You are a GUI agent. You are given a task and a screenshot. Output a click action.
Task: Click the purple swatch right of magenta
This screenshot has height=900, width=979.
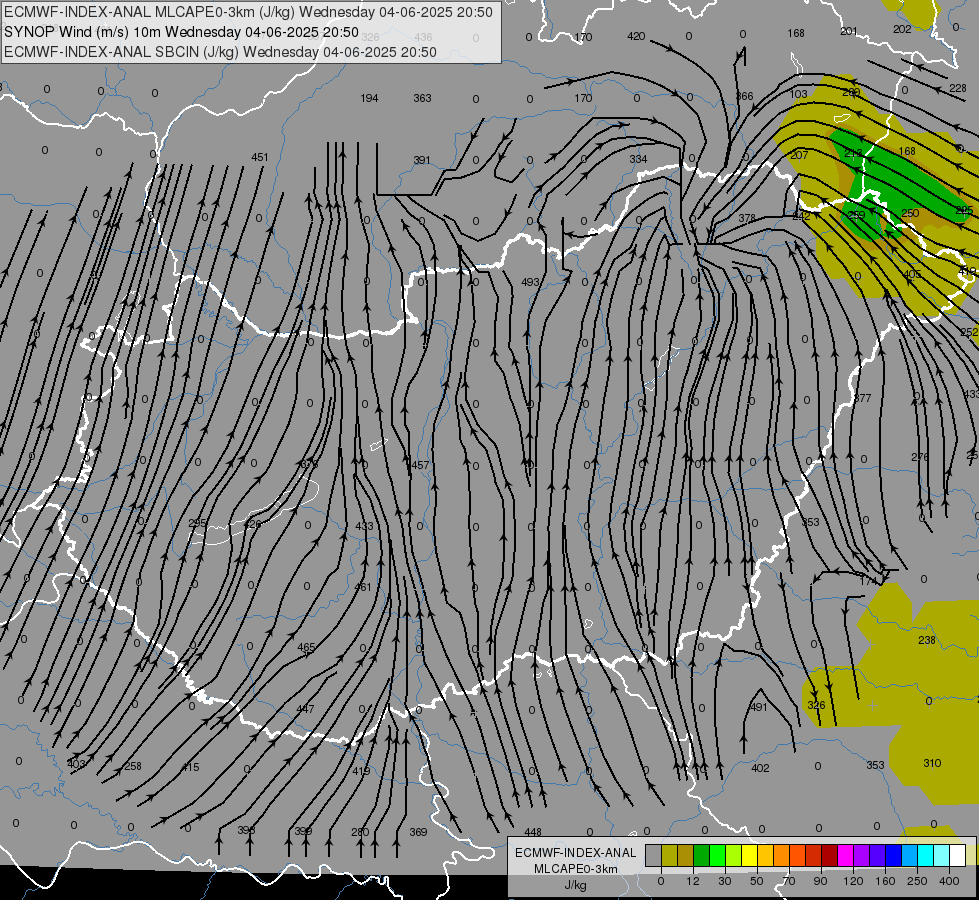[x=862, y=855]
